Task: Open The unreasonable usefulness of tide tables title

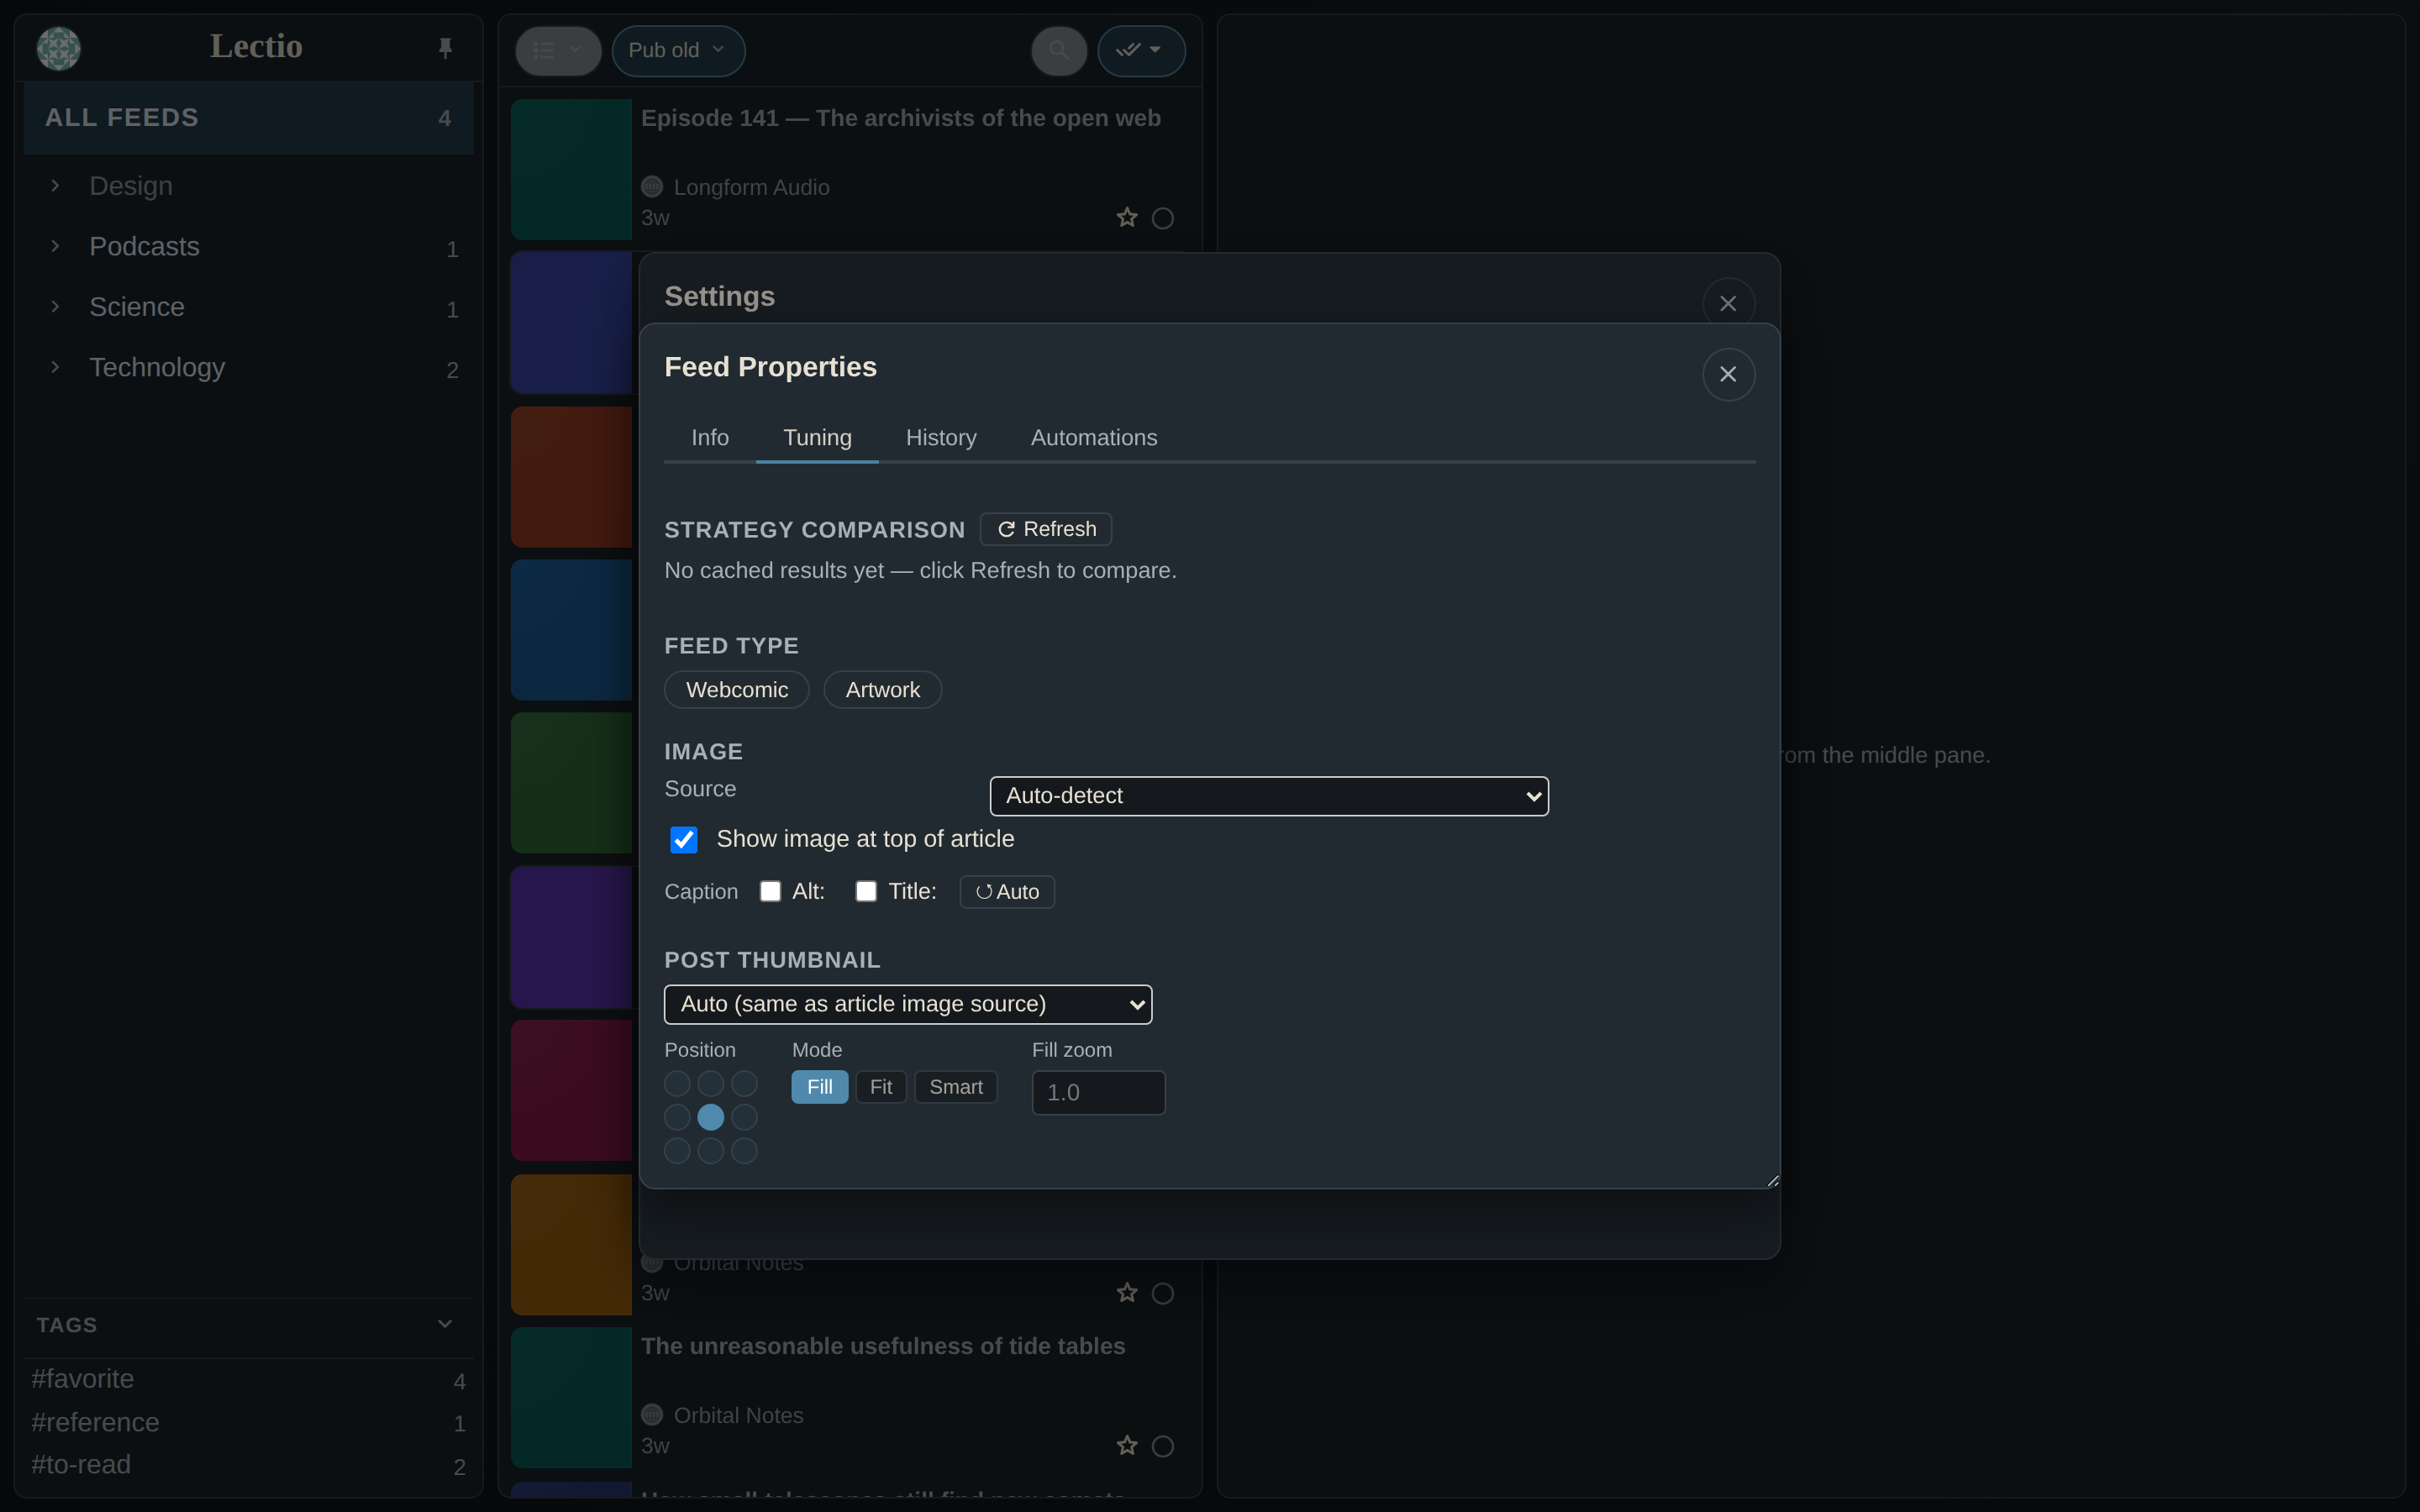Action: 883,1346
